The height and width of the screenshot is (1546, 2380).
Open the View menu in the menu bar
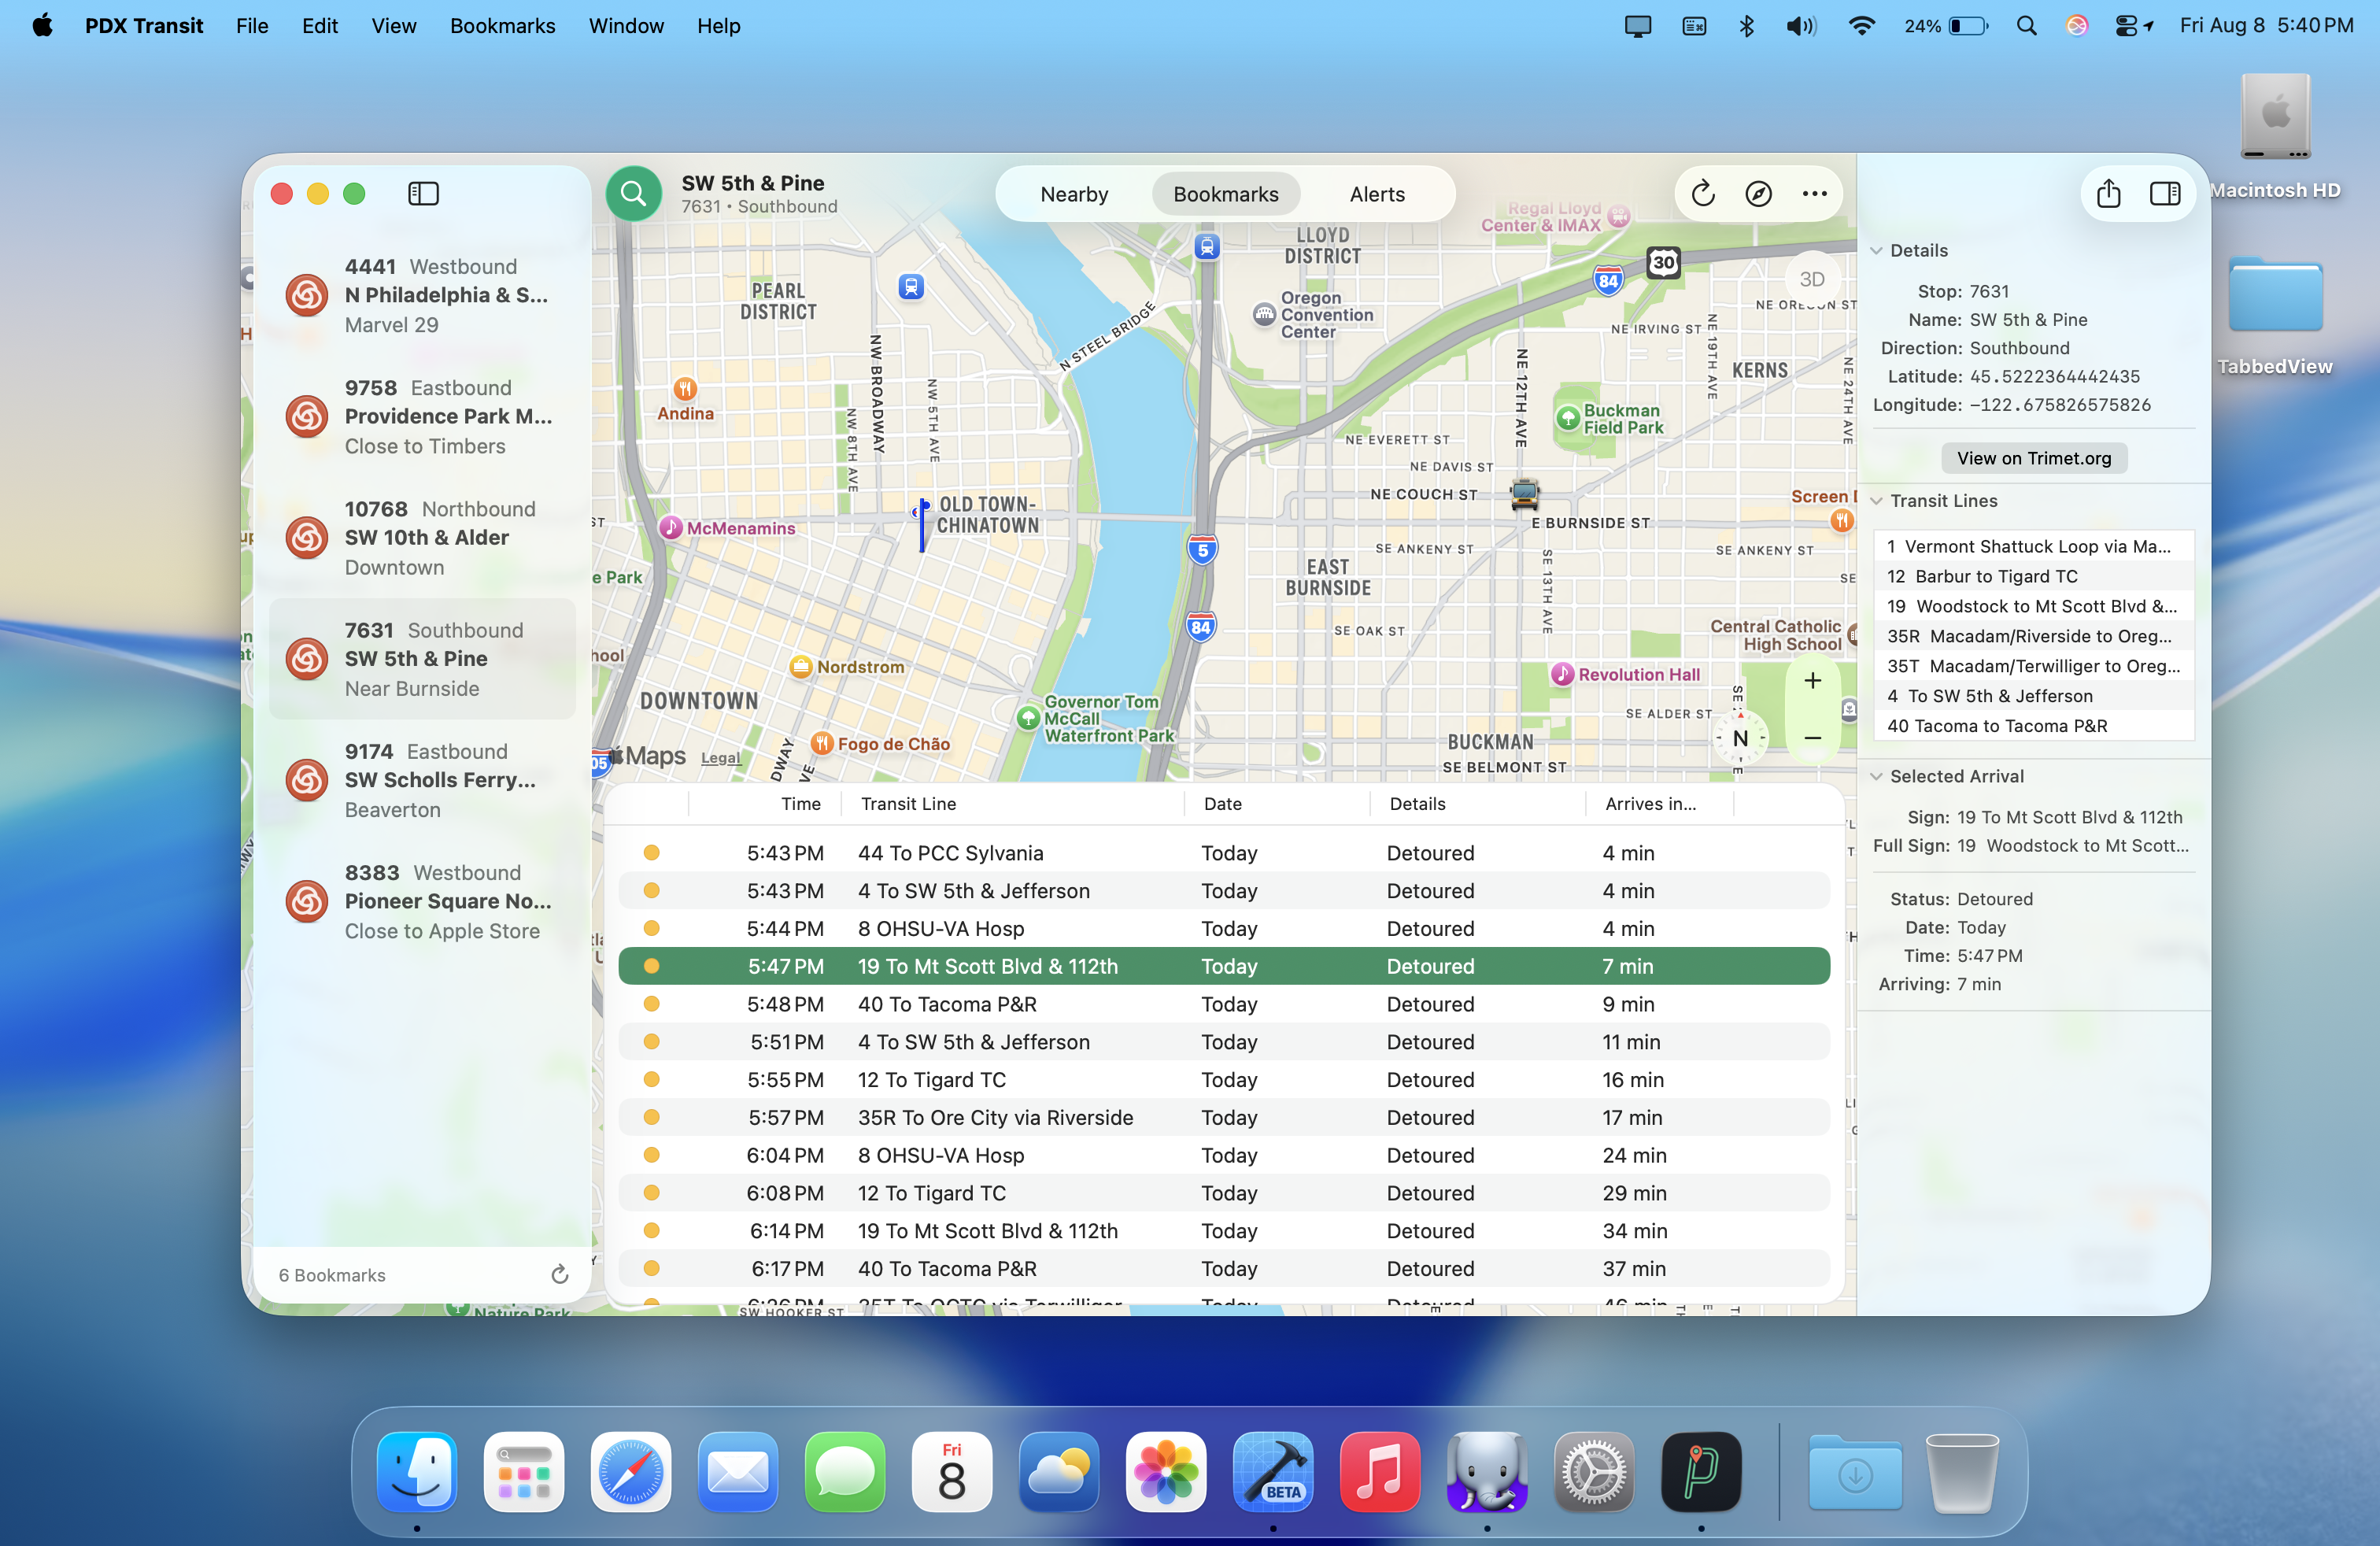click(393, 26)
